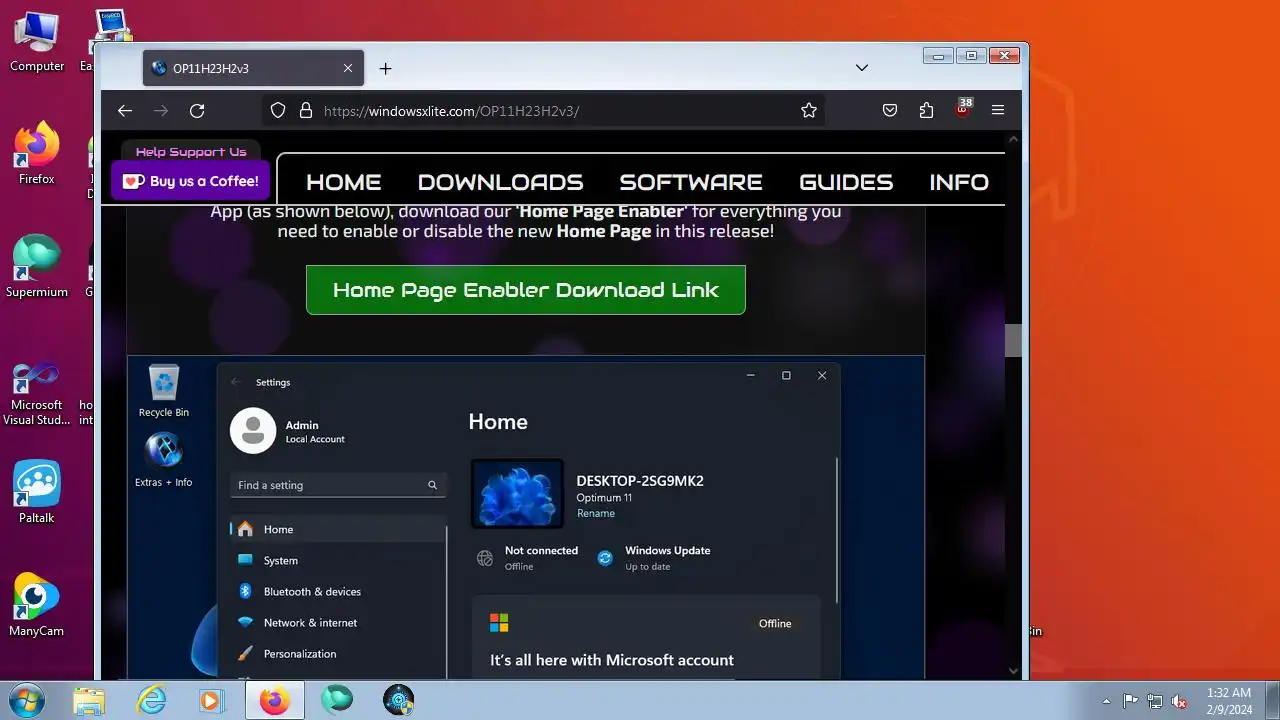Open a new tab with plus button
This screenshot has width=1280, height=720.
385,68
